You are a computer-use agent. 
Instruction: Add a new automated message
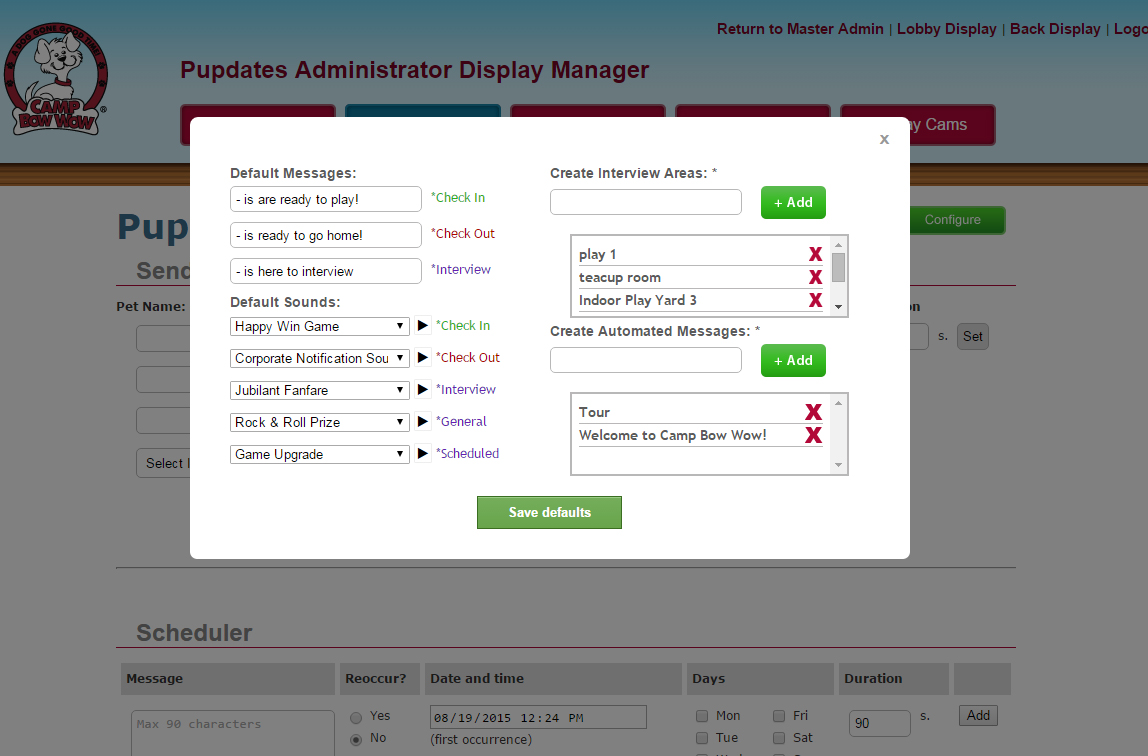[793, 361]
